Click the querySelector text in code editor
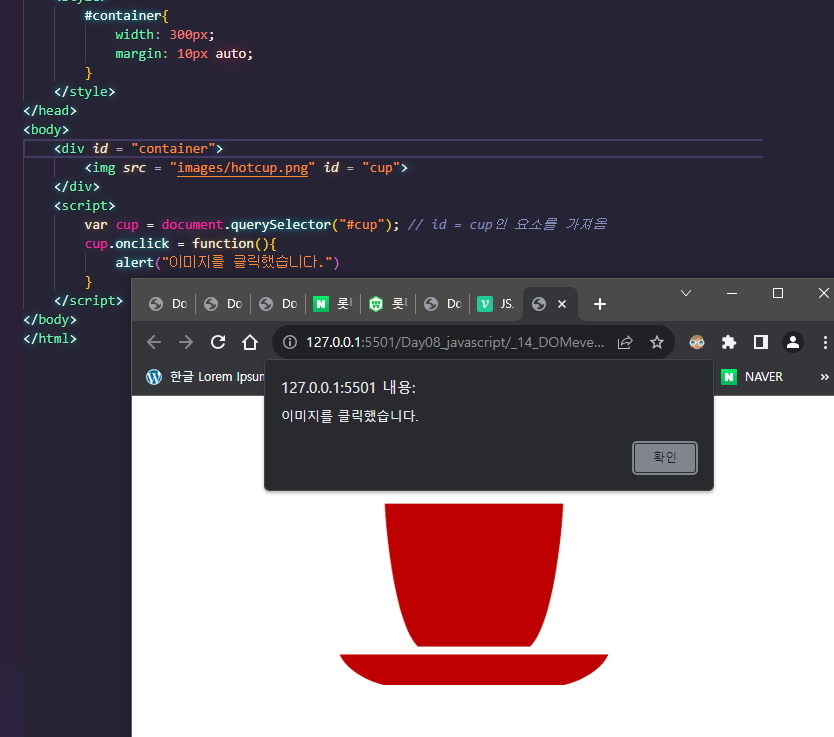The width and height of the screenshot is (834, 737). pos(281,225)
